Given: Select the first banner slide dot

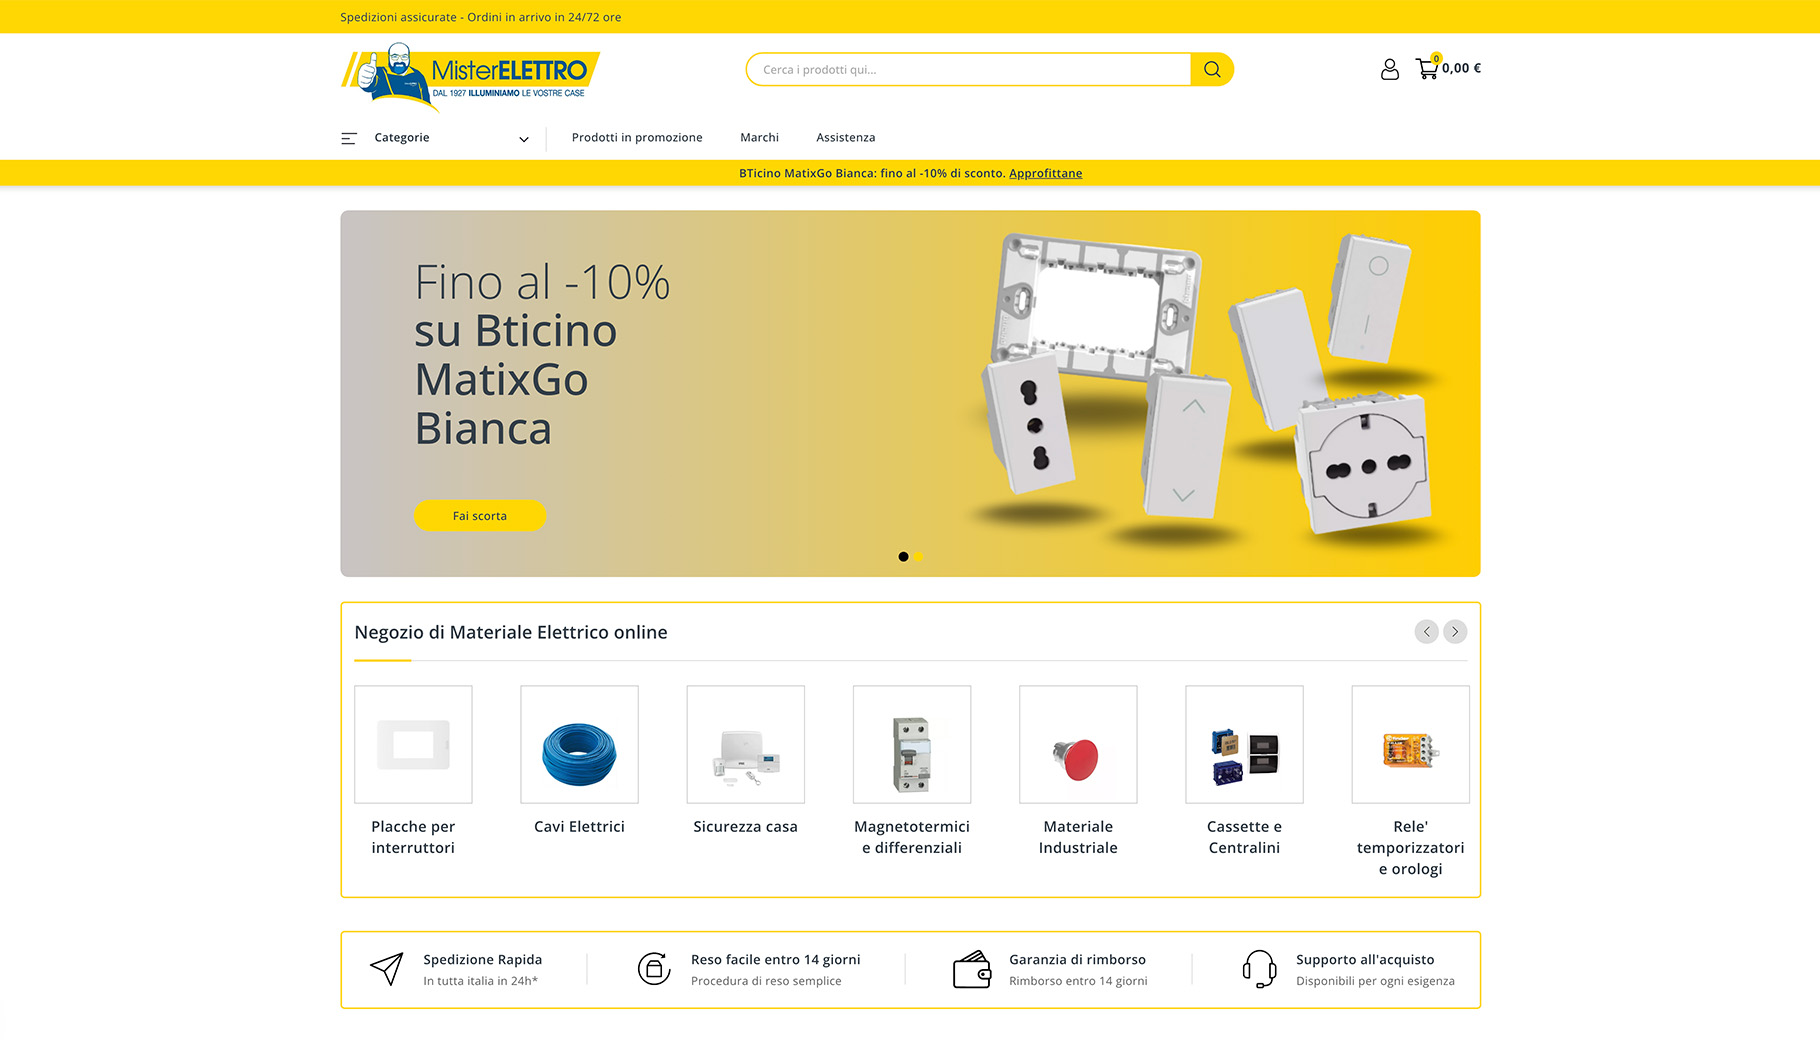Looking at the screenshot, I should coord(903,557).
